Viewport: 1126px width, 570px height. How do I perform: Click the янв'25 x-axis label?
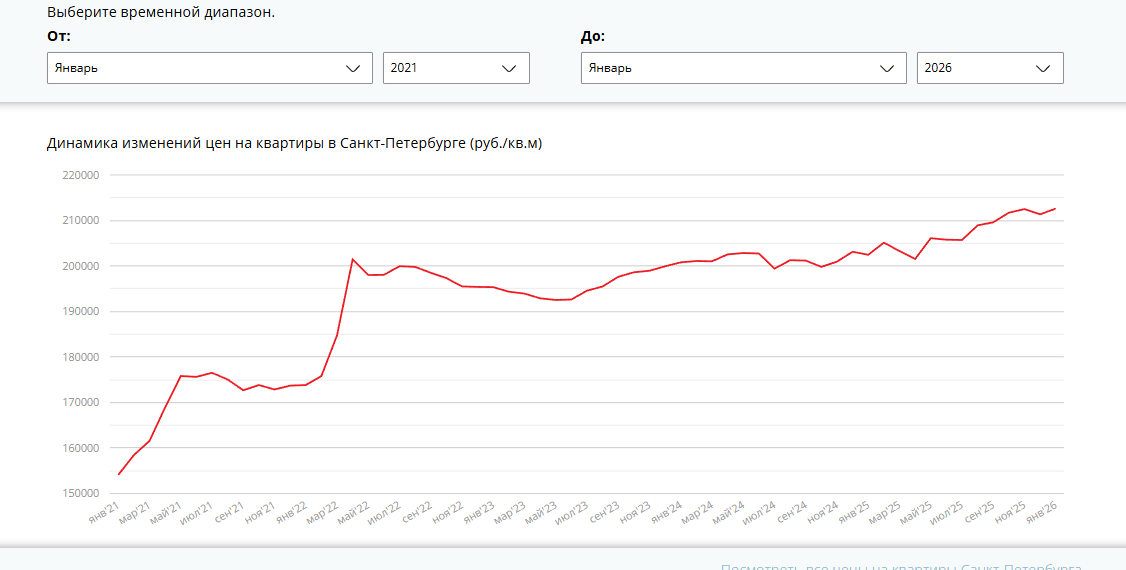[854, 513]
